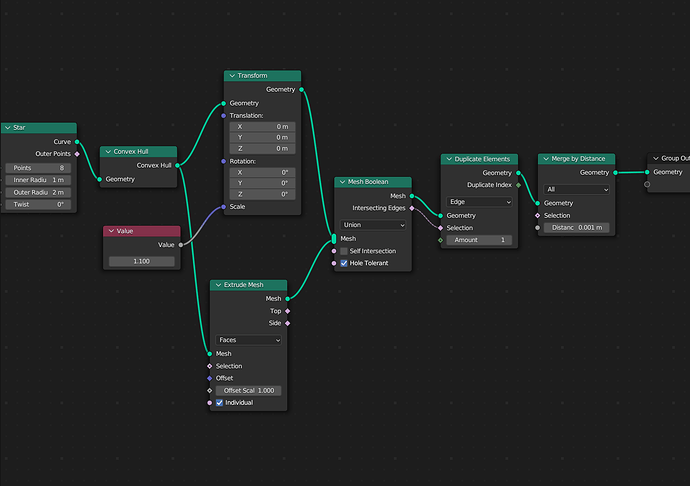Image resolution: width=690 pixels, height=486 pixels.
Task: Collapse the Extrude Mesh node chevron
Action: point(218,285)
